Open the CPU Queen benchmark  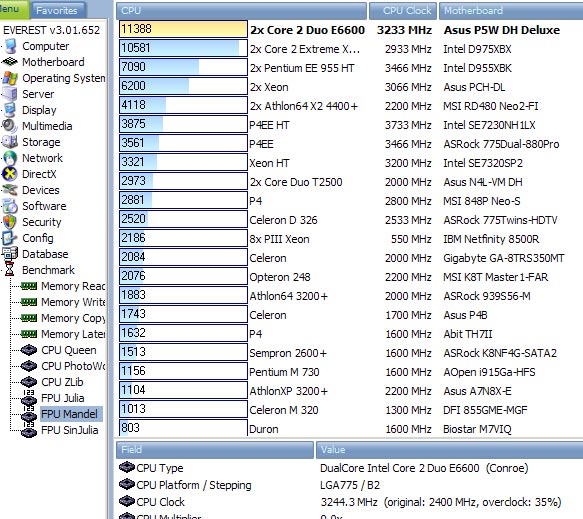[68, 350]
